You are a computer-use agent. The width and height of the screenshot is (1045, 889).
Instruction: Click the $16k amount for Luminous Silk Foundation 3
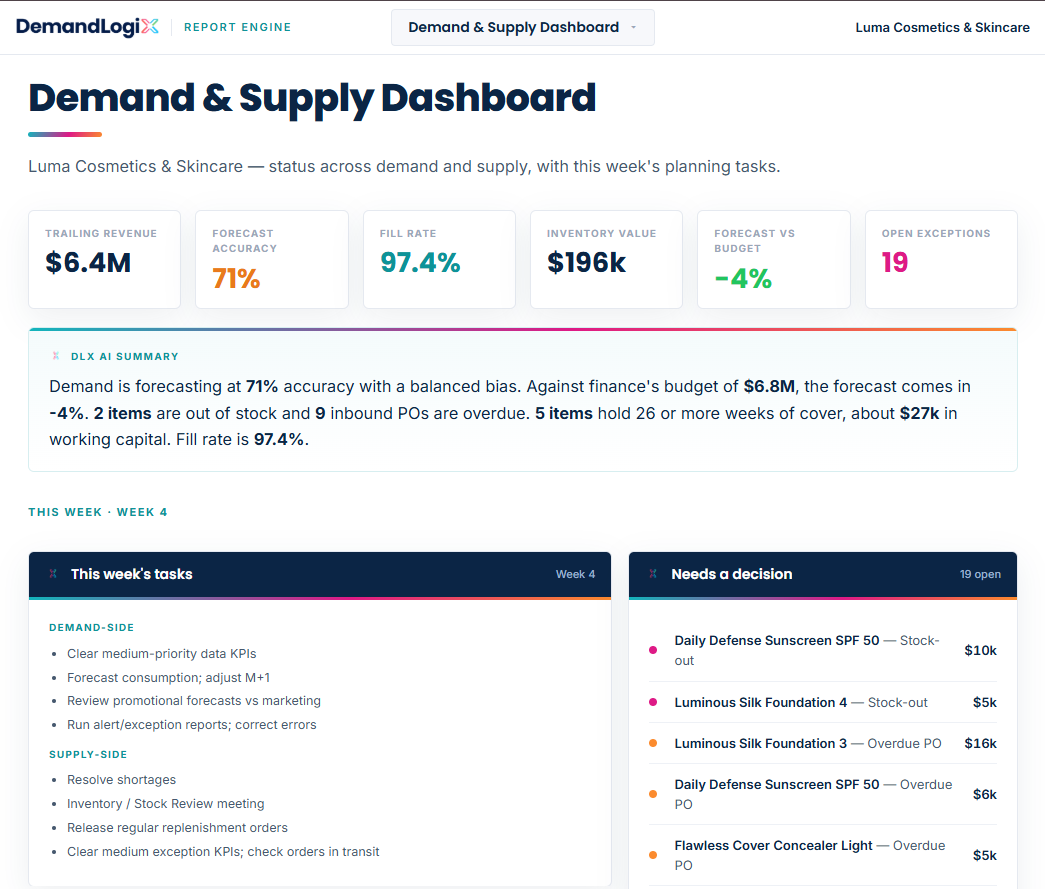(x=980, y=743)
